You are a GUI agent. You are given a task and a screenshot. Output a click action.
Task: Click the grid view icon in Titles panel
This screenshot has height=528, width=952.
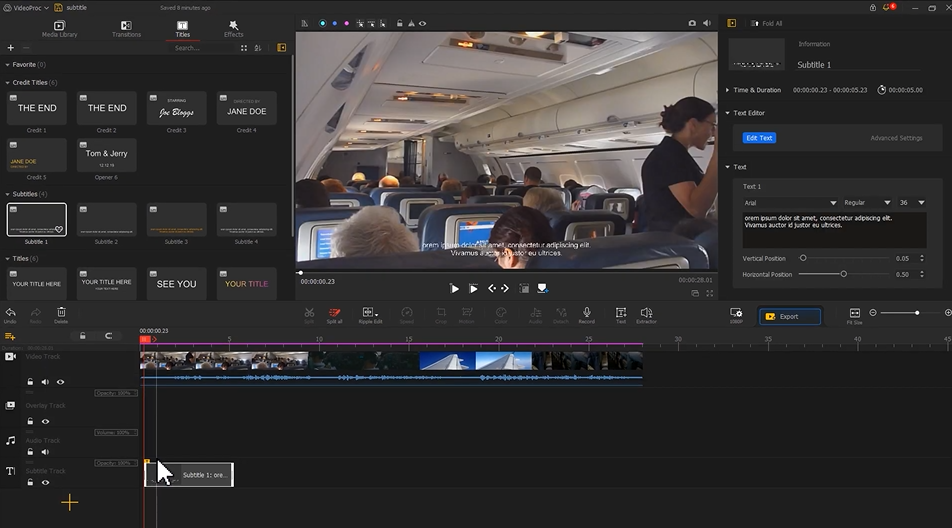click(244, 48)
